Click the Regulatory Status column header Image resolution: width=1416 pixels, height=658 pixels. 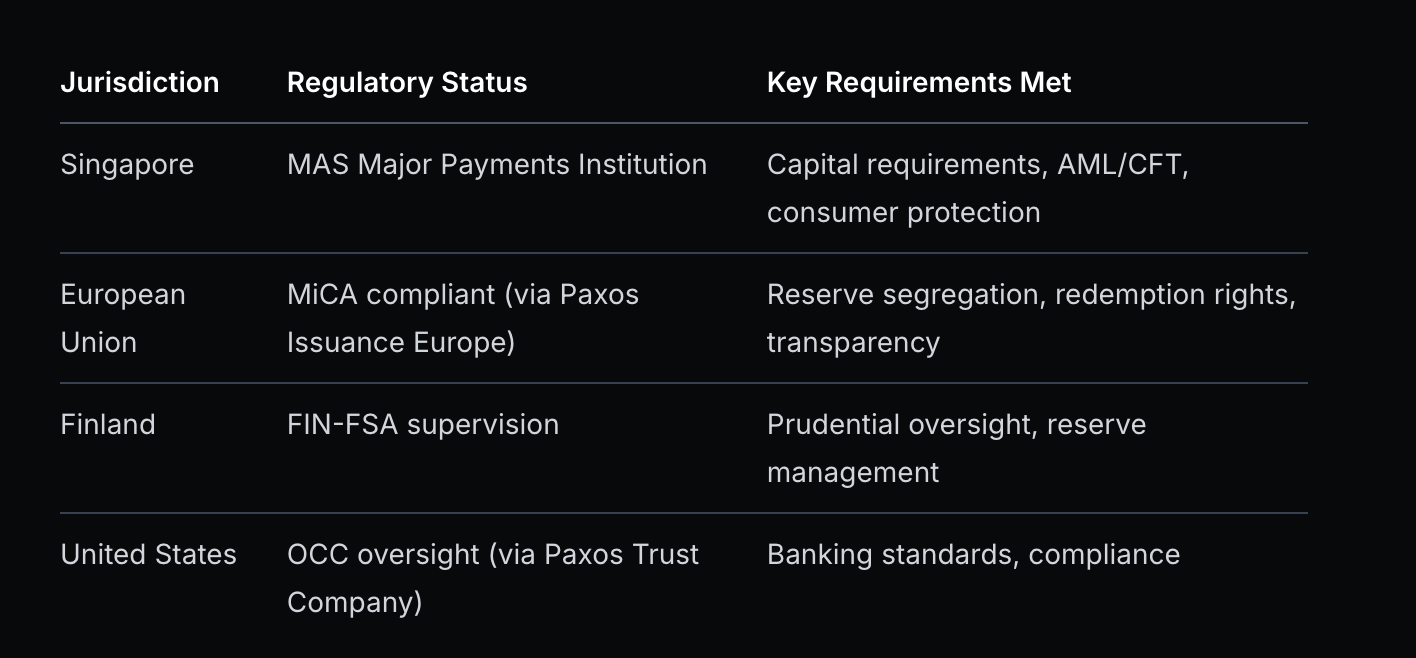[406, 82]
